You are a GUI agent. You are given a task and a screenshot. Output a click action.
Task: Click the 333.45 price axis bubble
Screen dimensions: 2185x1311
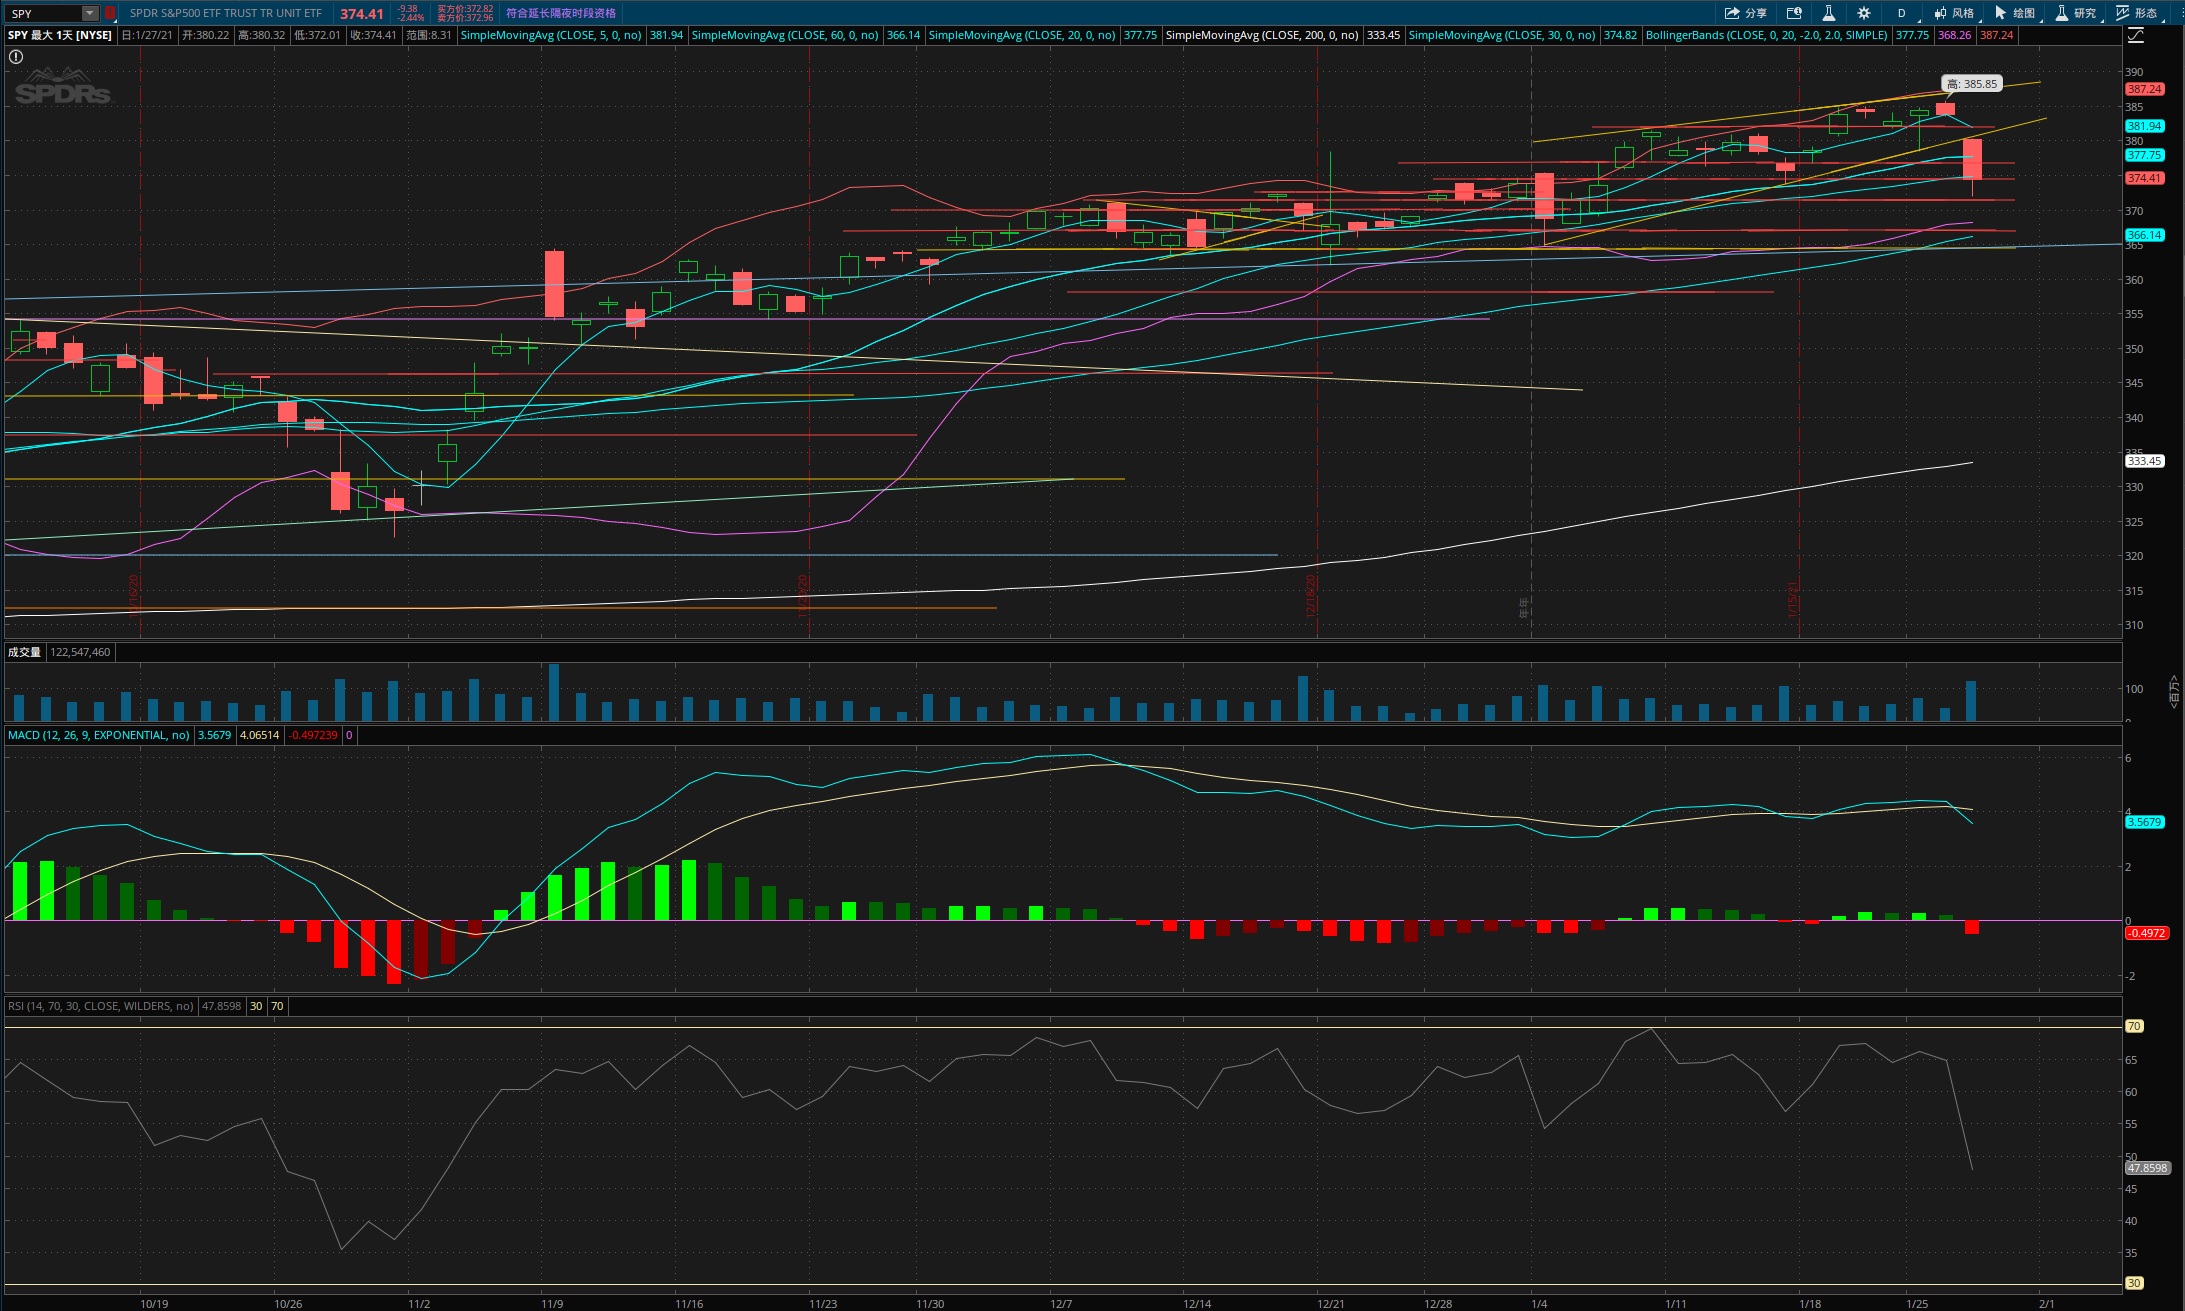[2144, 461]
